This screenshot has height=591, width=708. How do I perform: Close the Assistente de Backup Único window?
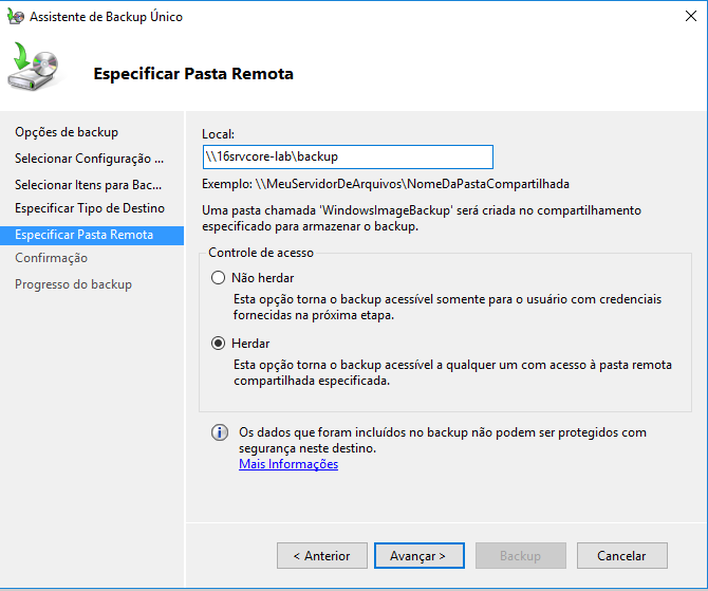[690, 16]
